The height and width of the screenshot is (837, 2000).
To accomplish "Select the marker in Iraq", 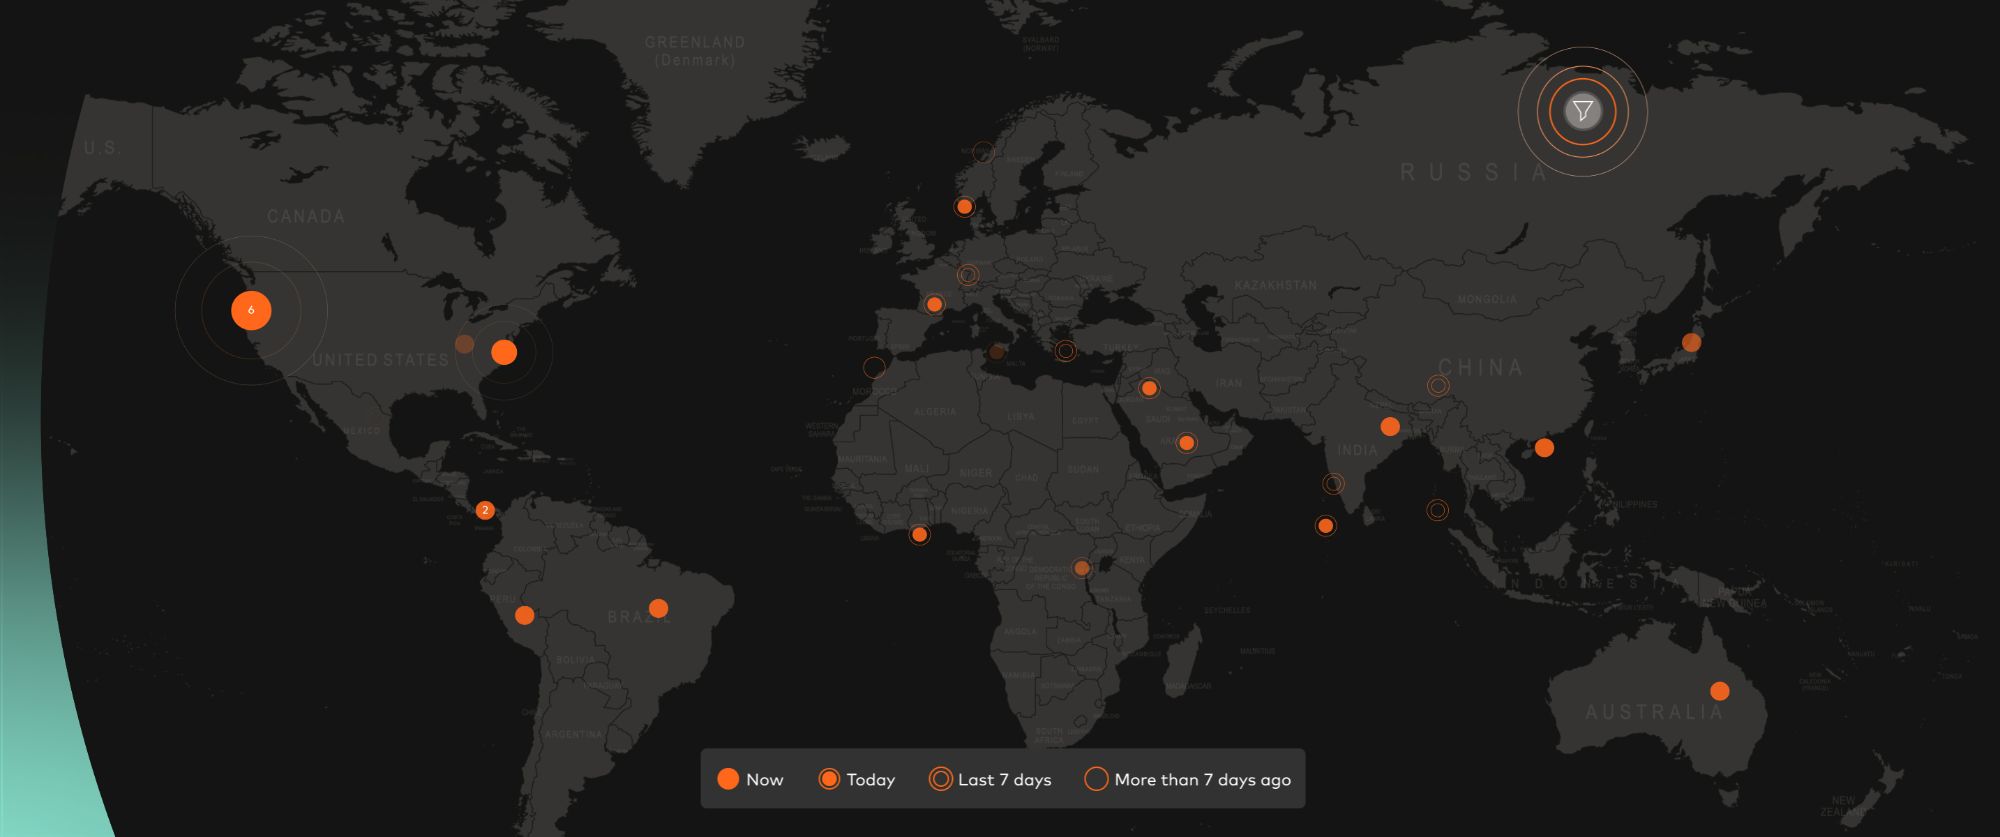I will coord(1149,388).
